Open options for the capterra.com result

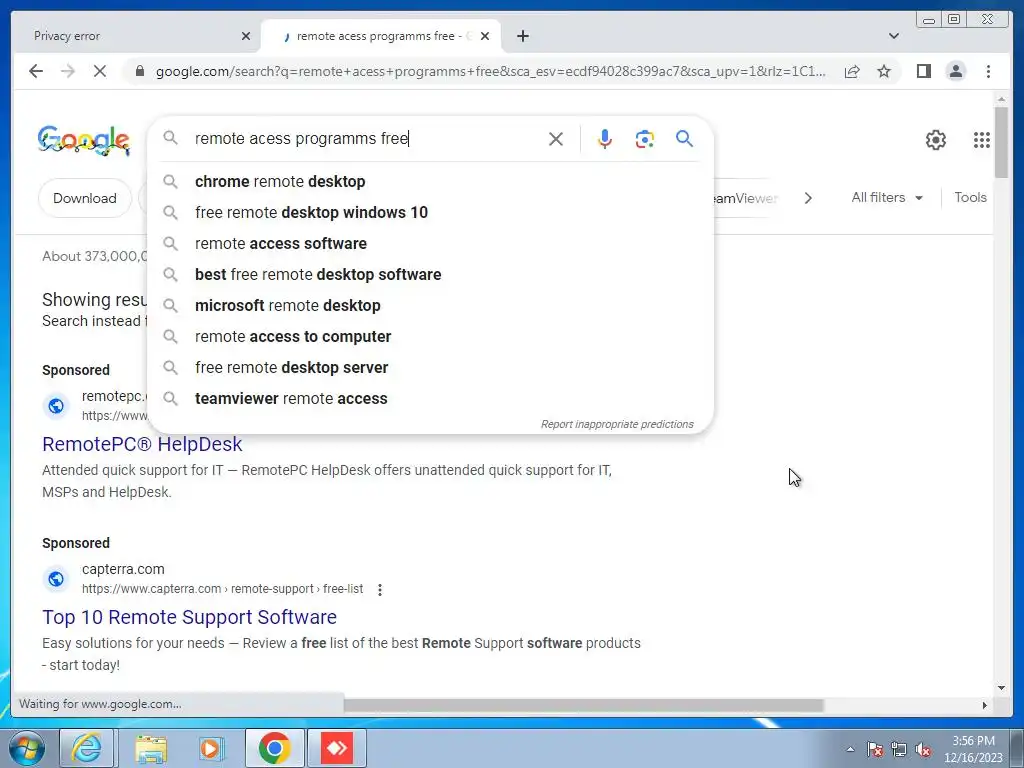[379, 590]
